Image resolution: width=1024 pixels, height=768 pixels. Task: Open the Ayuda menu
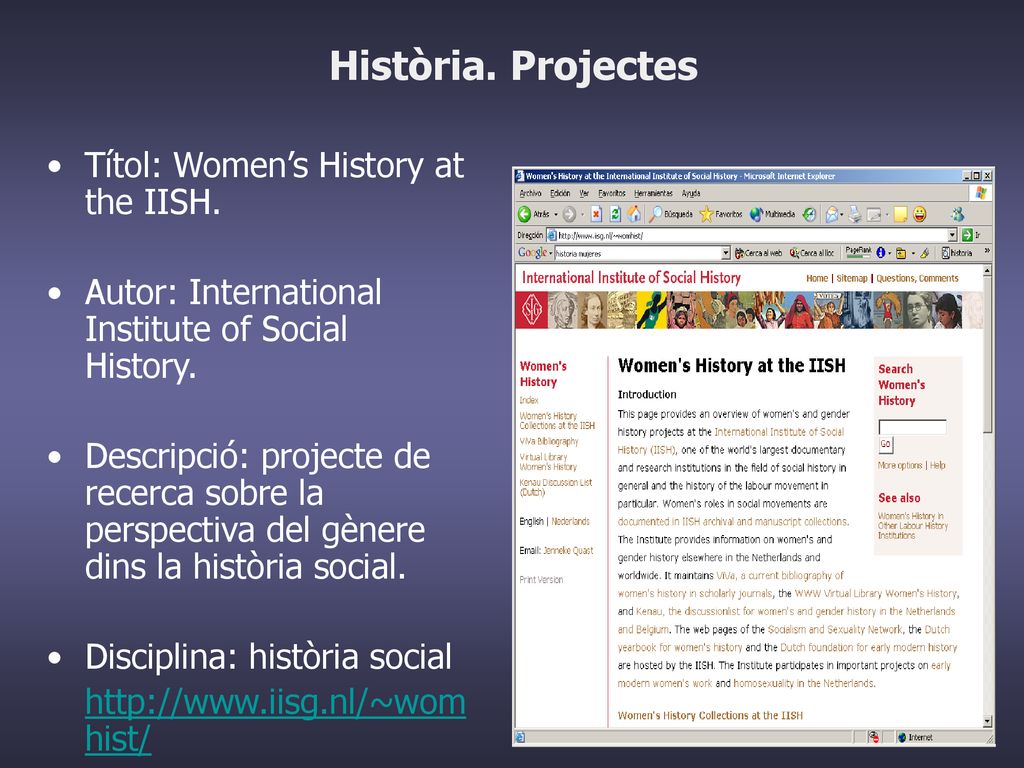point(691,193)
